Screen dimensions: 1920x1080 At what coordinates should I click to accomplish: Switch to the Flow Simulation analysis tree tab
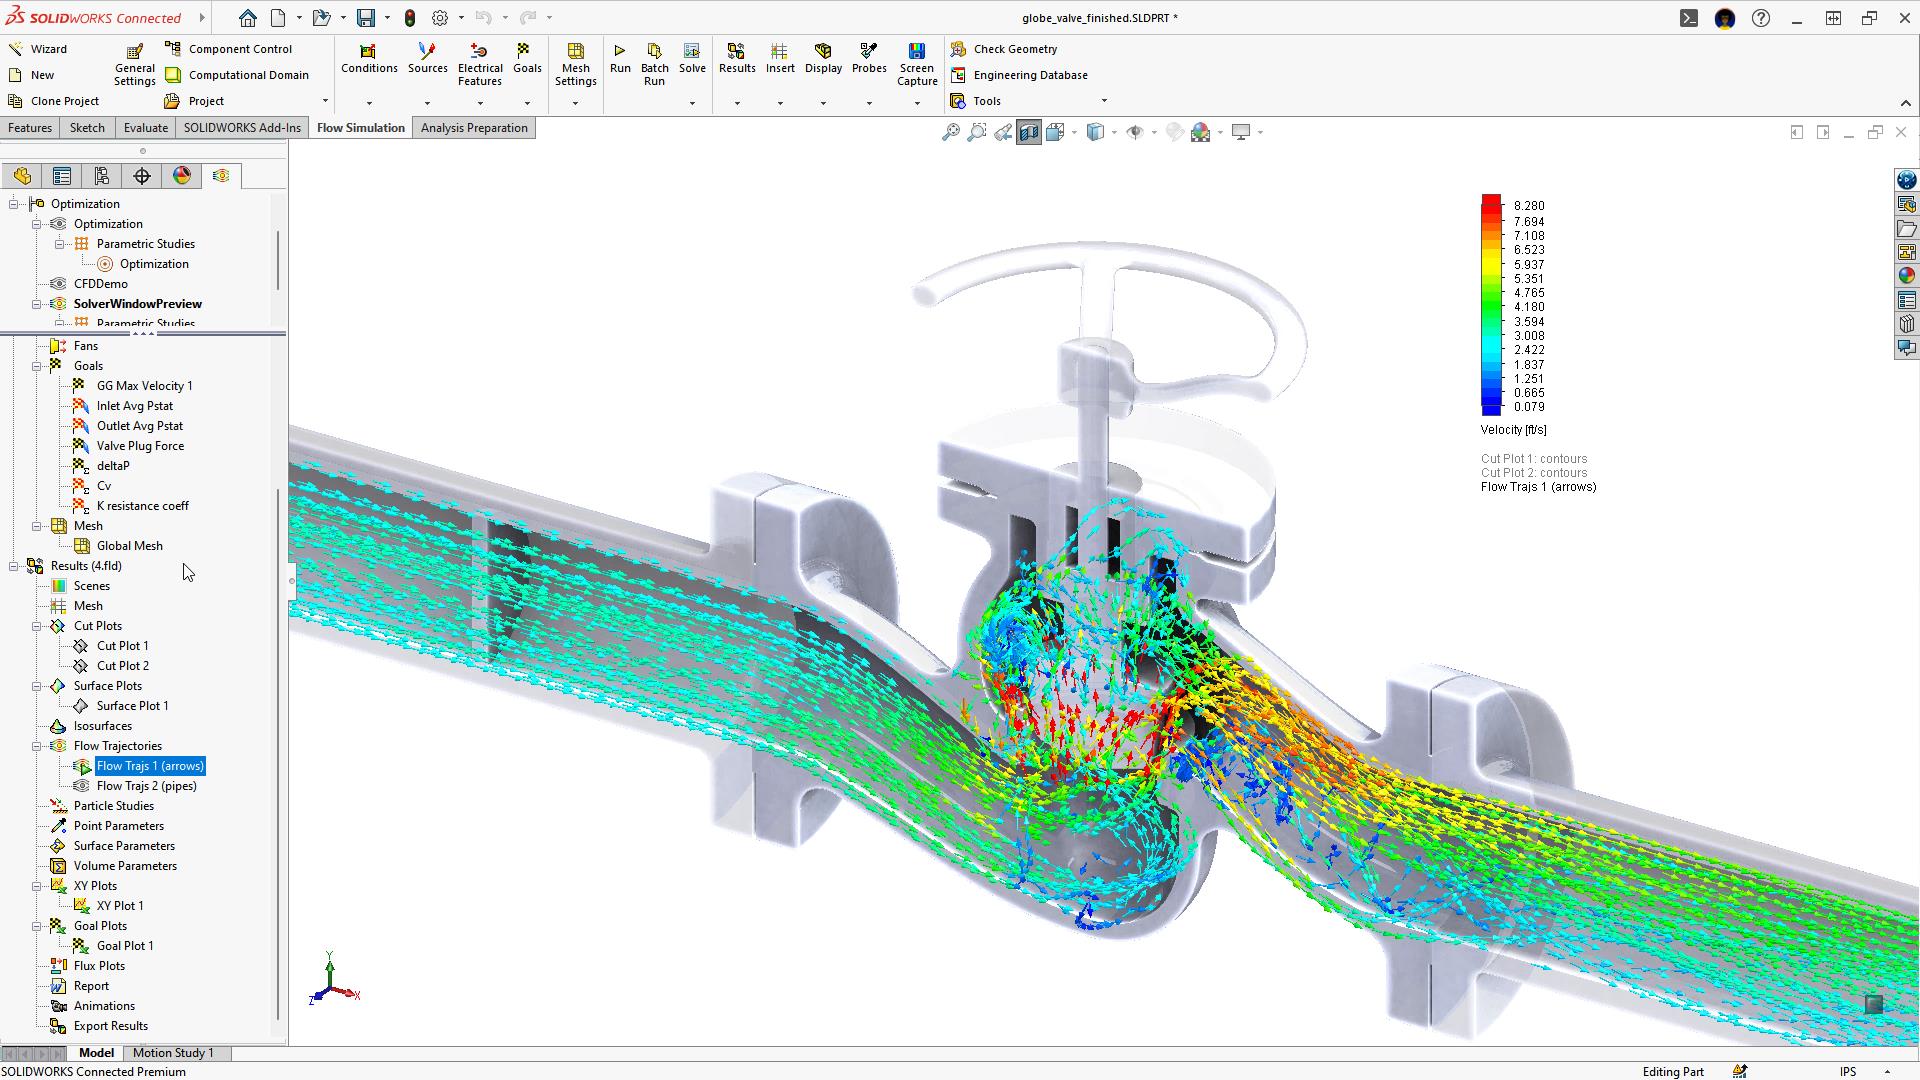point(221,175)
